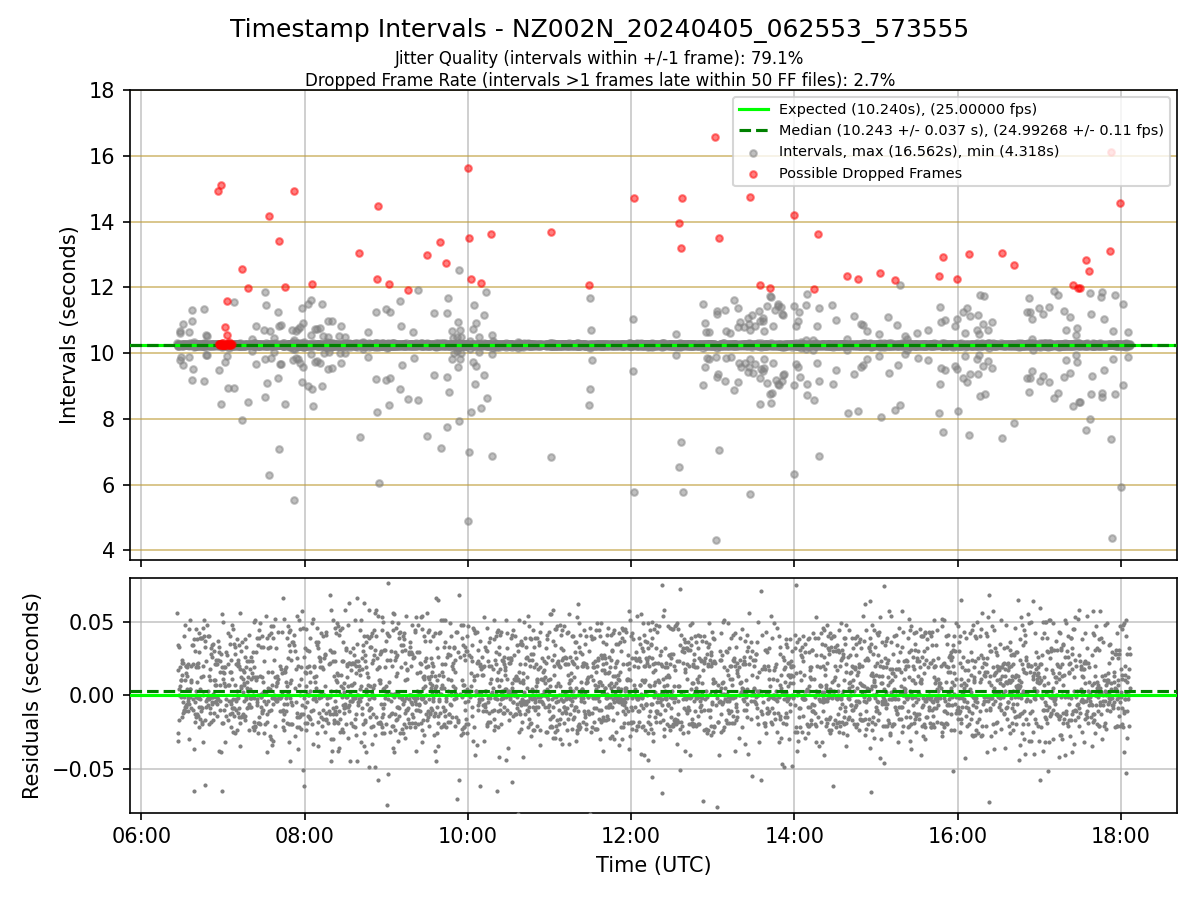Click the red marker in the Possible Dropped Frames legend
This screenshot has width=1200, height=900.
[753, 173]
